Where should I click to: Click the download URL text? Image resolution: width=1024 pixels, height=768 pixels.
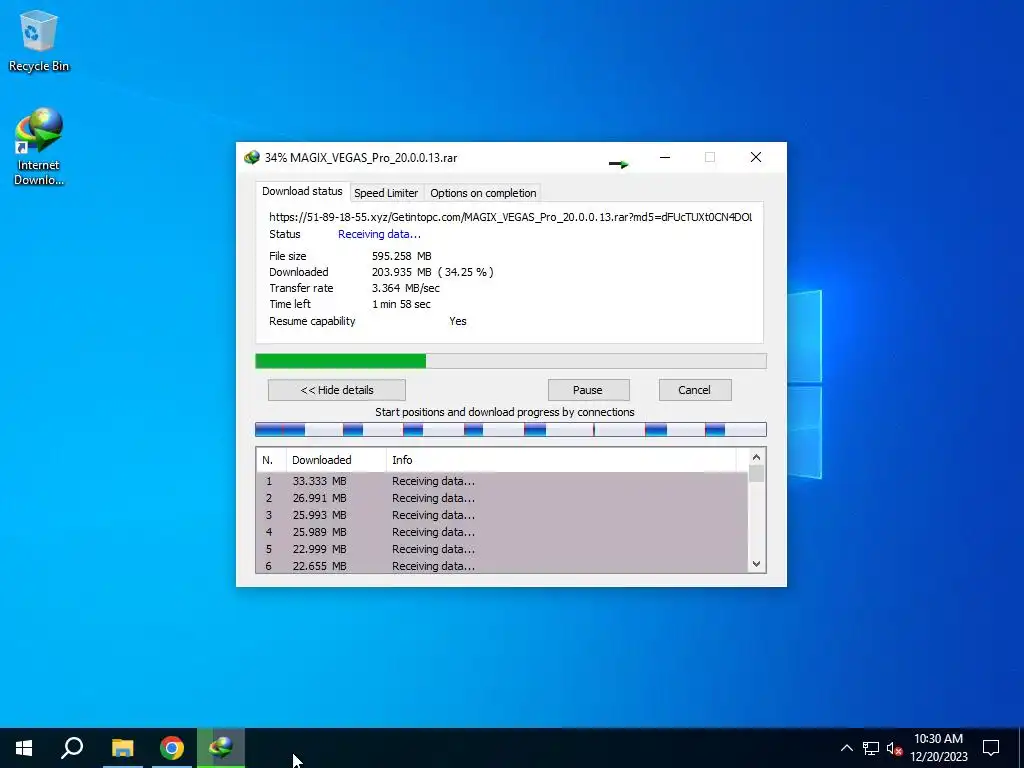(511, 217)
